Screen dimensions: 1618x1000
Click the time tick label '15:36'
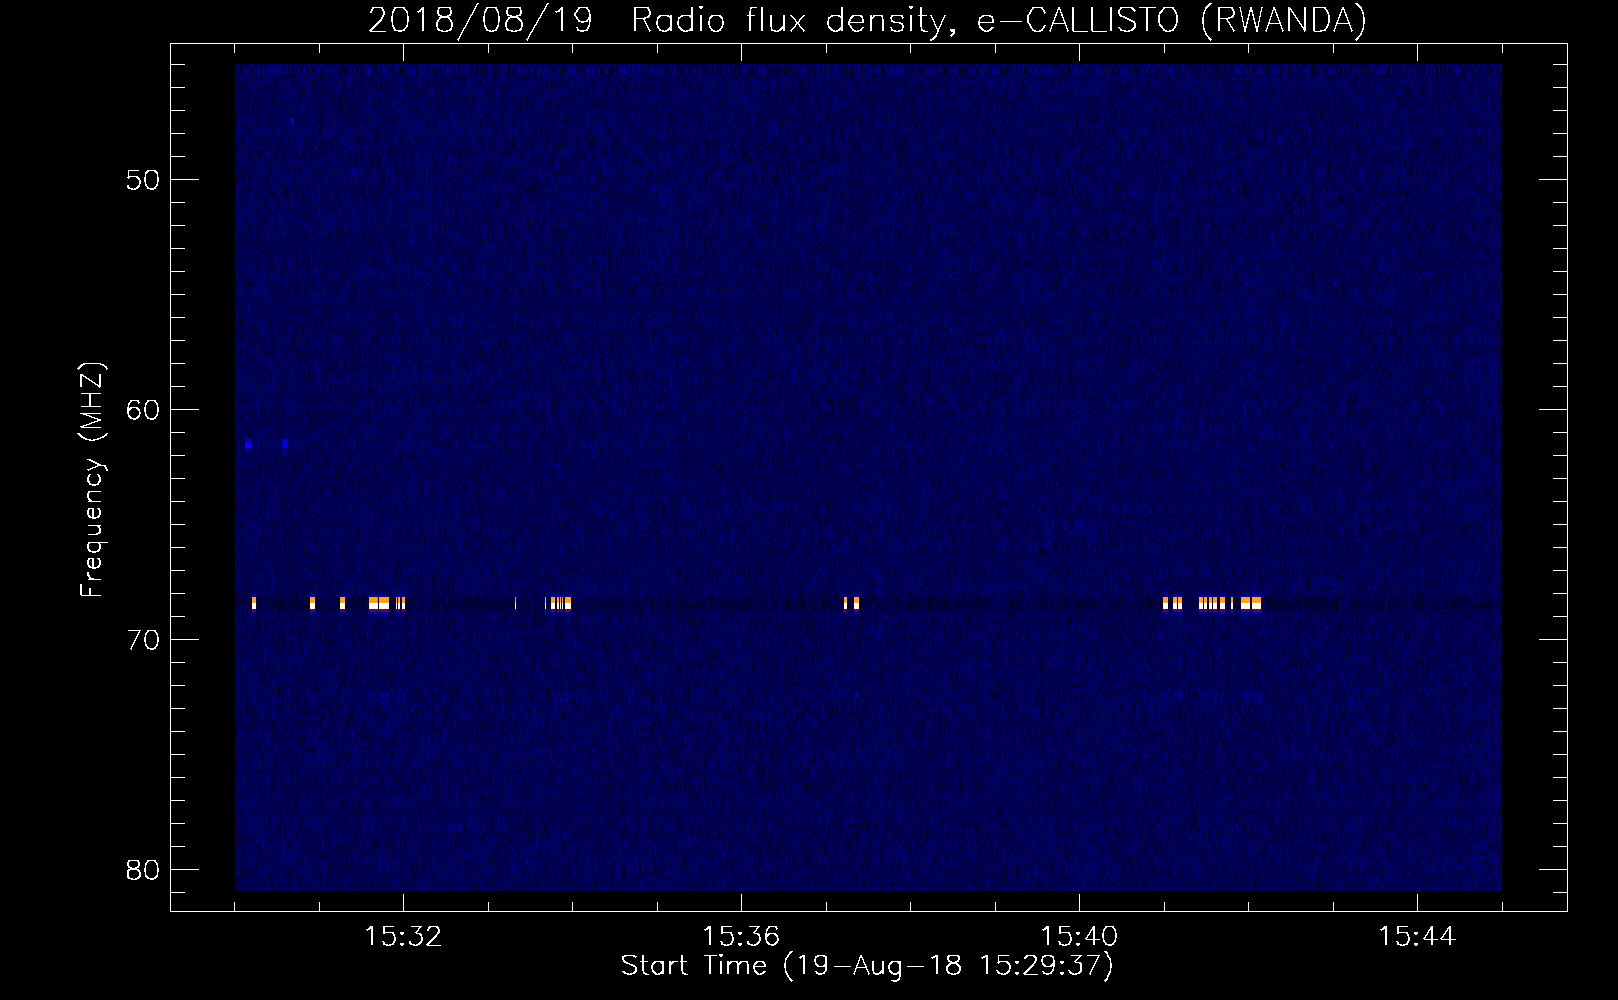pos(741,936)
